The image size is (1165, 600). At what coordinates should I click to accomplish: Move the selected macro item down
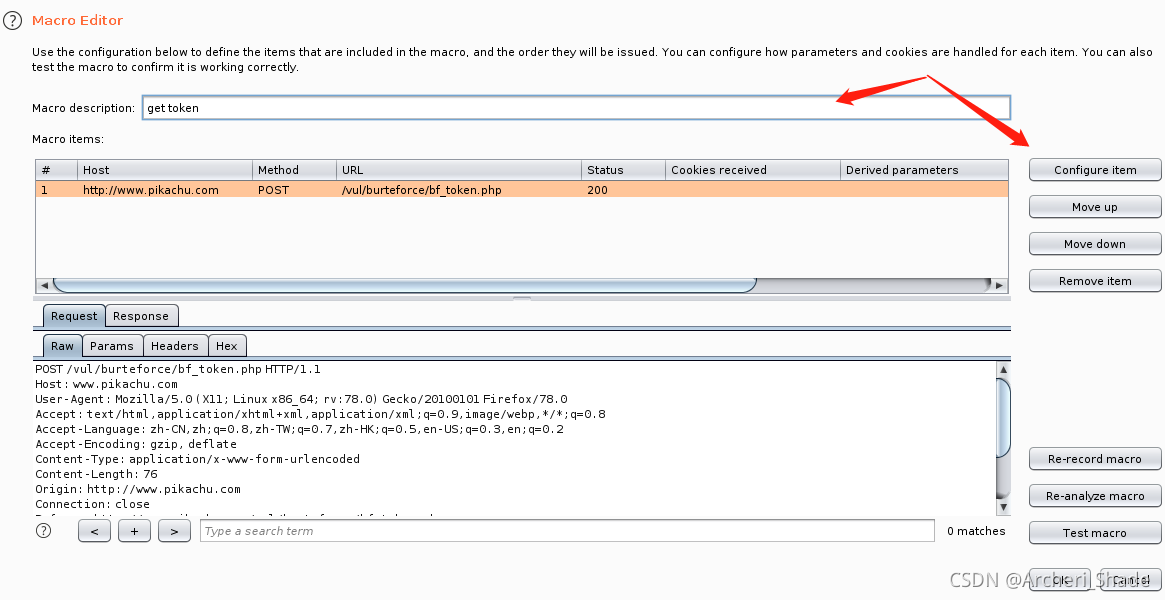click(1095, 244)
